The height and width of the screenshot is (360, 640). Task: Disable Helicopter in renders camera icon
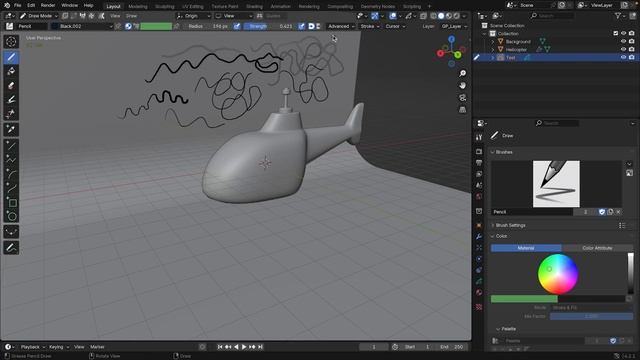(x=631, y=49)
